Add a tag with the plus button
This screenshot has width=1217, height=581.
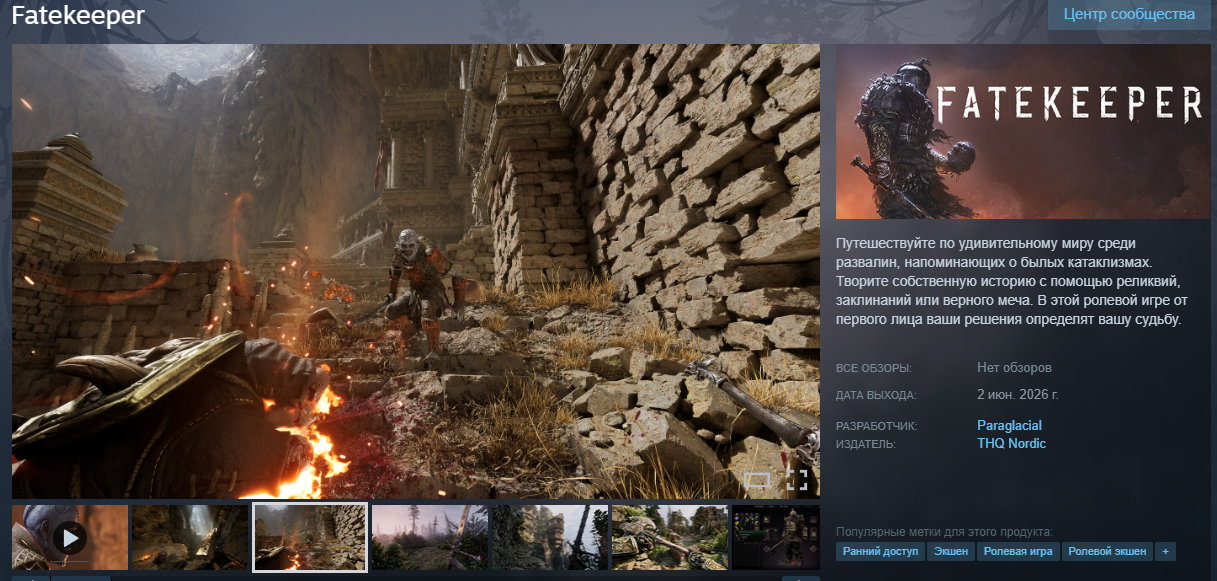[x=1165, y=551]
